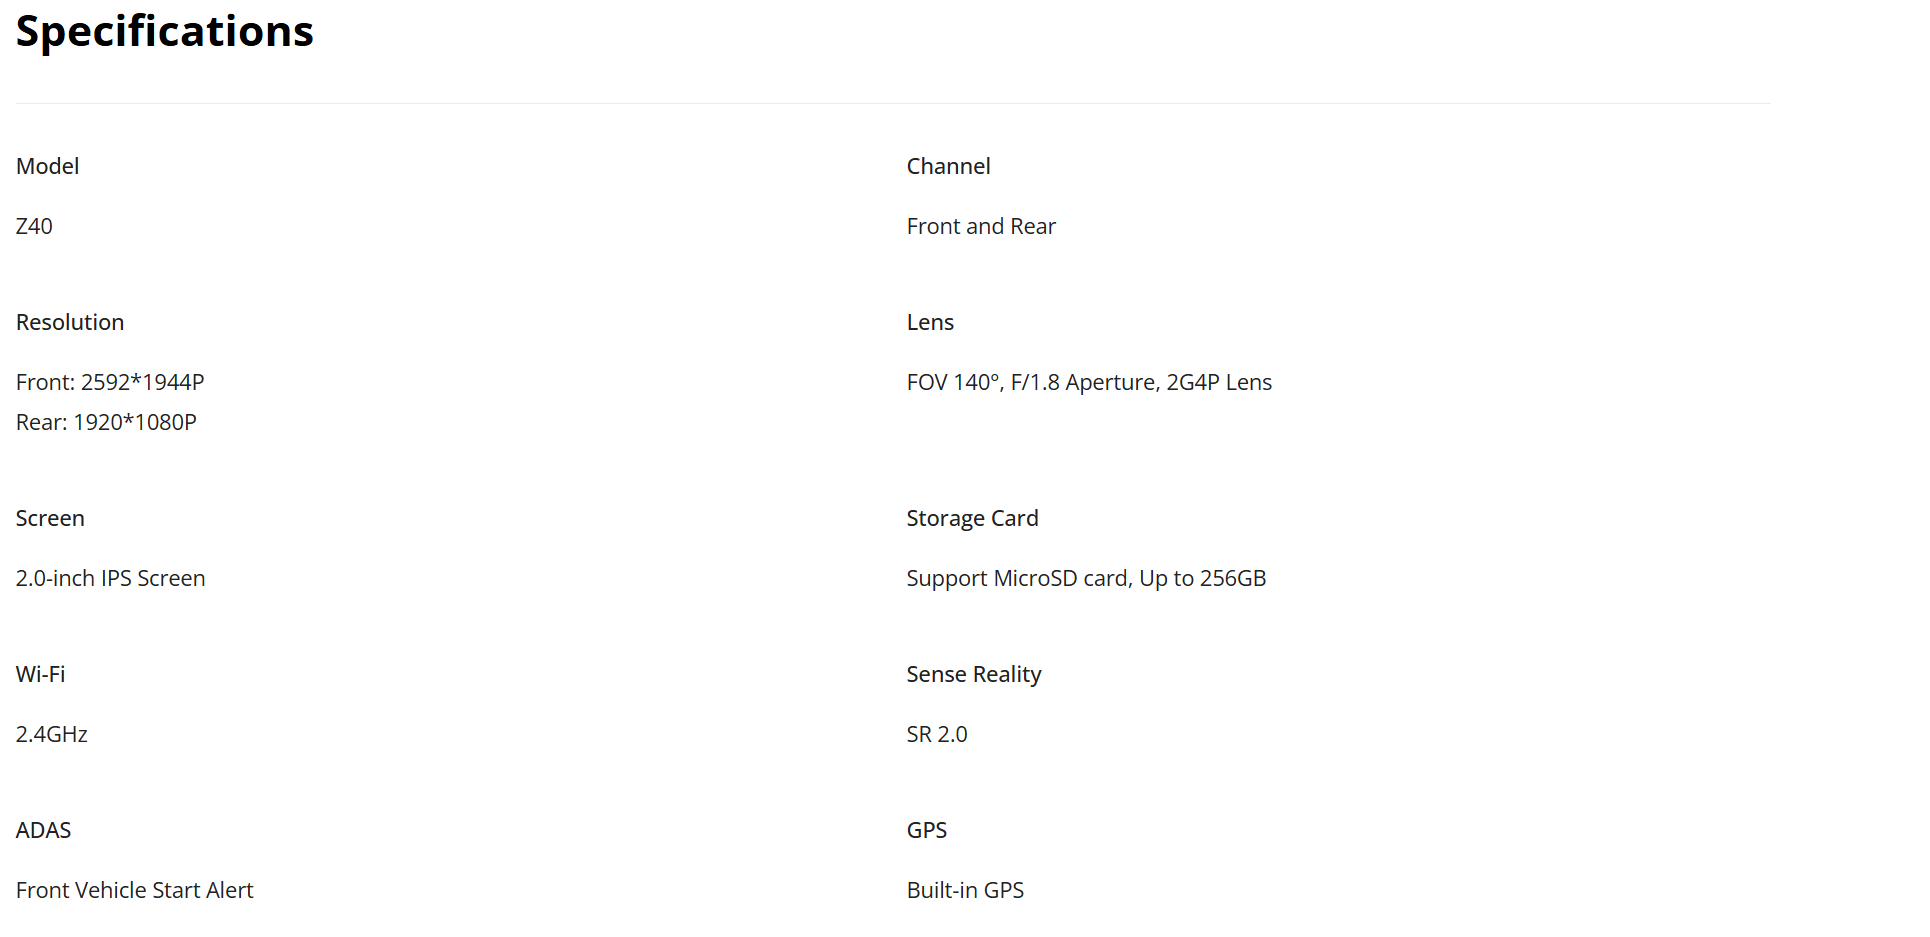Image resolution: width=1930 pixels, height=937 pixels.
Task: Select the Lens label
Action: [x=930, y=322]
